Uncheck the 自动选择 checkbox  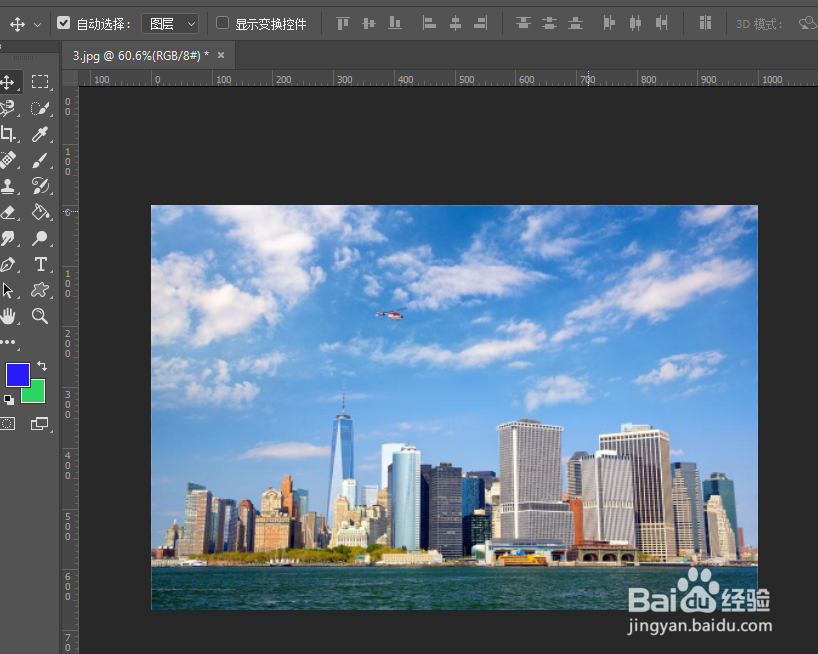(64, 23)
